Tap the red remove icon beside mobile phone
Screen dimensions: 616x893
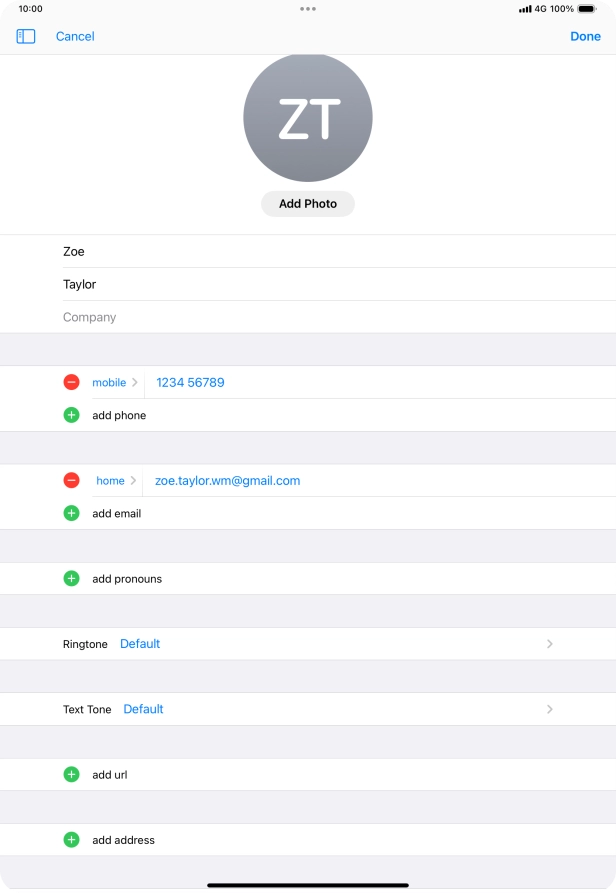click(x=71, y=382)
